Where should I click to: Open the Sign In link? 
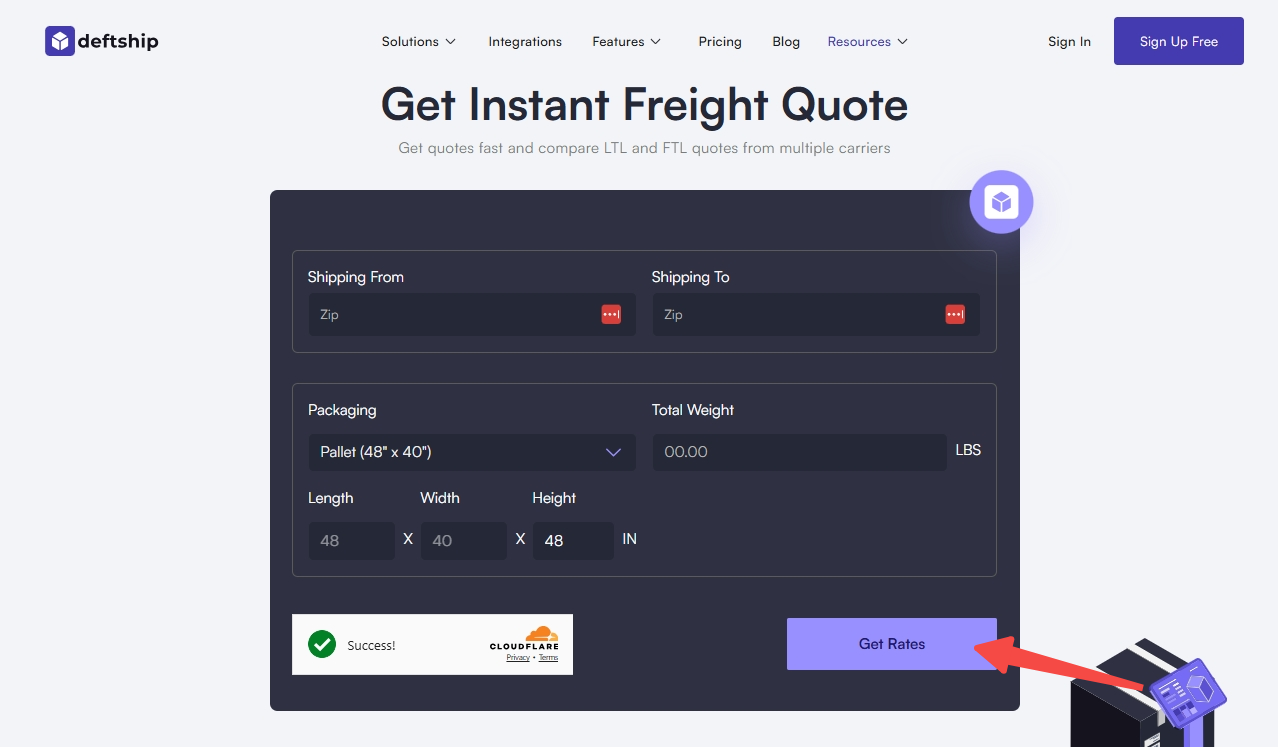(x=1069, y=42)
